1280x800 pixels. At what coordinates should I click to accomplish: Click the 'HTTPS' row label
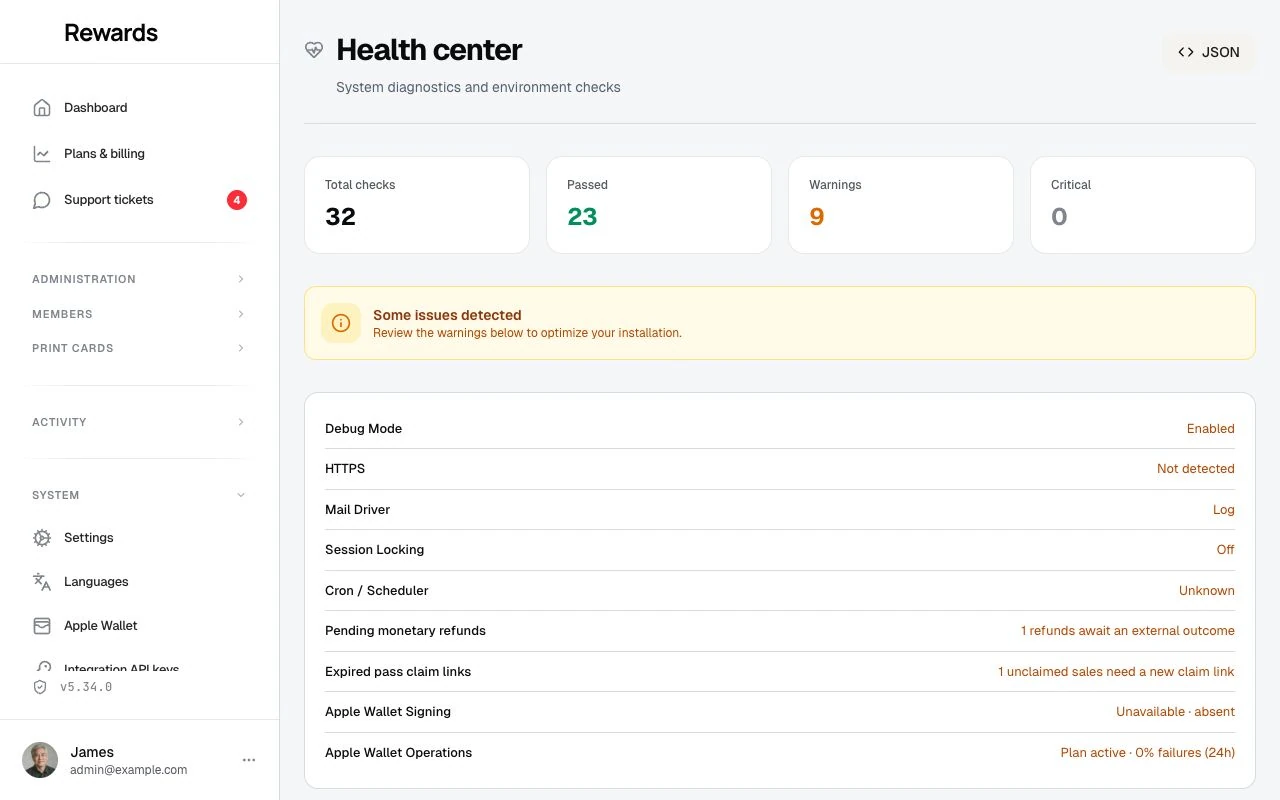pyautogui.click(x=345, y=469)
